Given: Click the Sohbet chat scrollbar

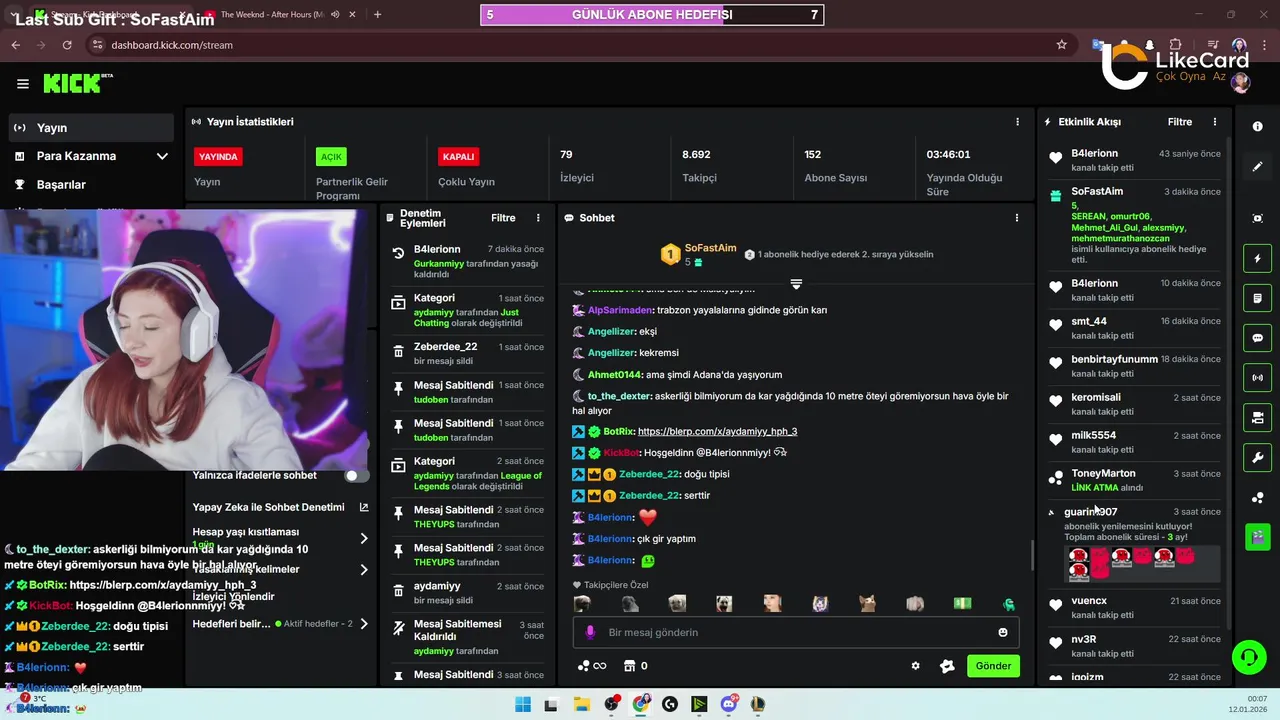Looking at the screenshot, I should tap(1032, 555).
